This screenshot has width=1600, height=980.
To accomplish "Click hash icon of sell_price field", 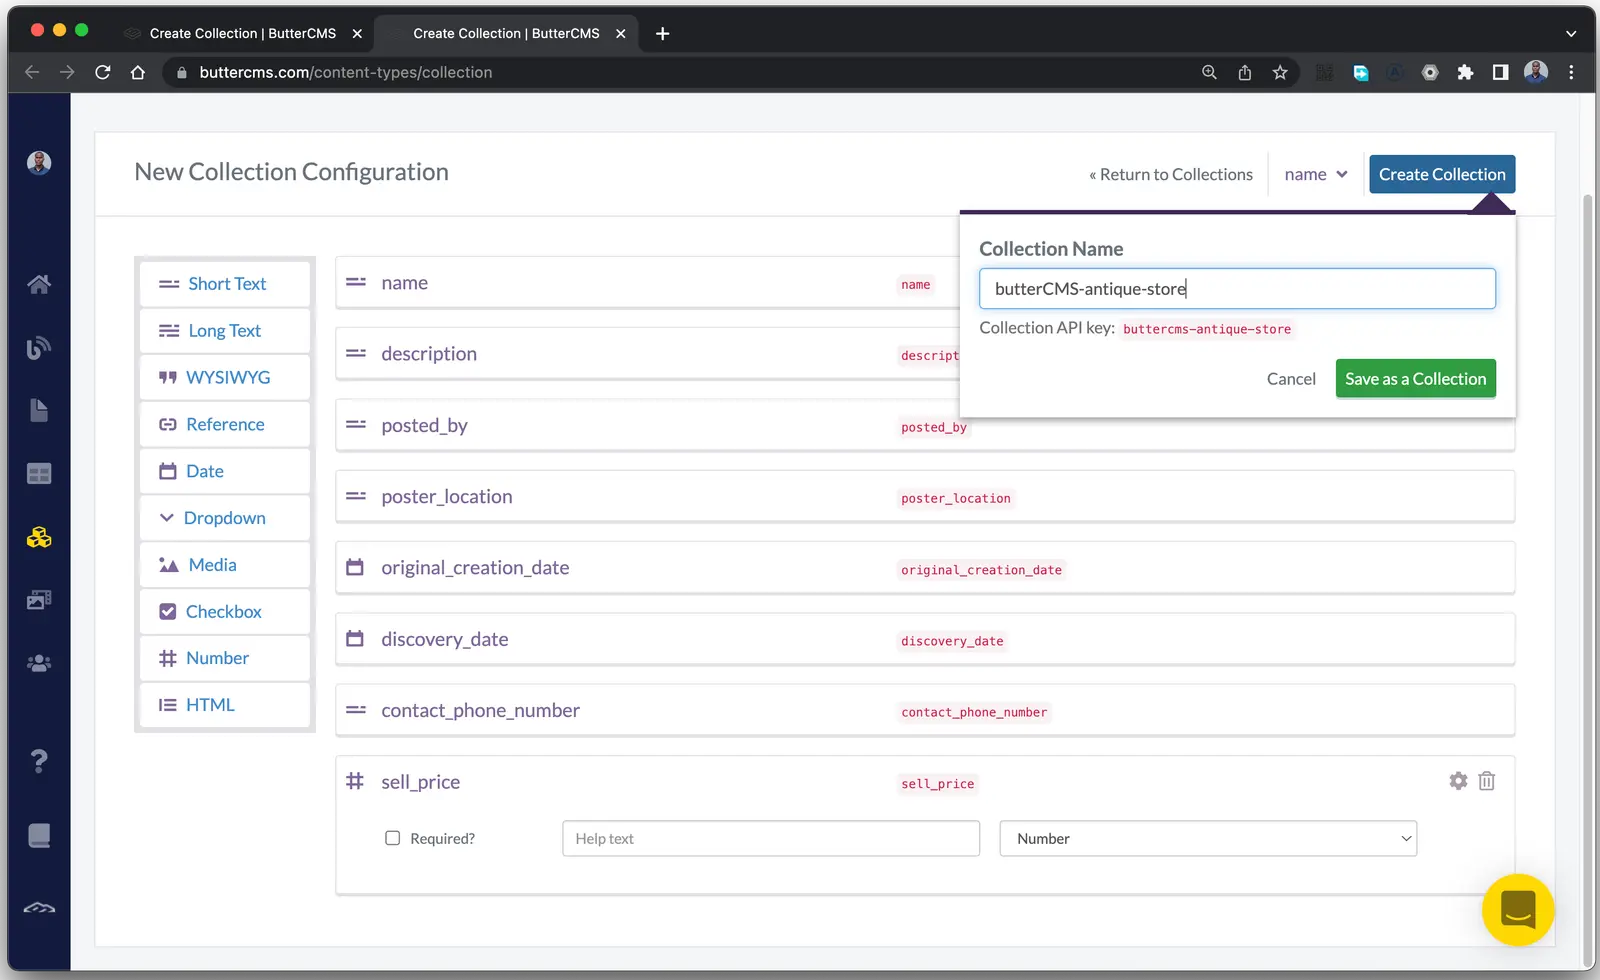I will (x=355, y=781).
